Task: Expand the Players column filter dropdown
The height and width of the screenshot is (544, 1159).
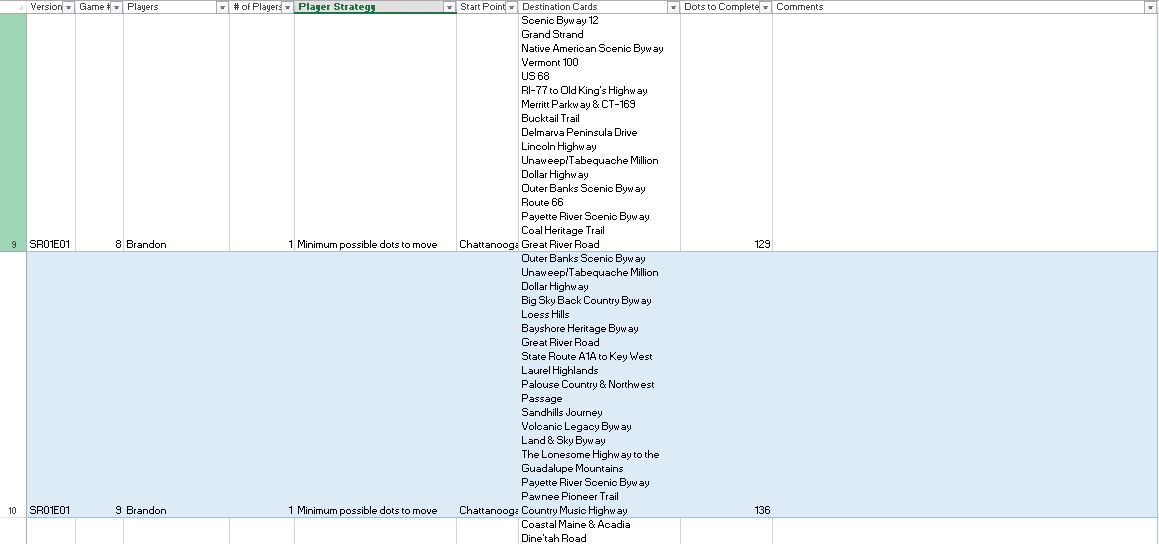Action: coord(222,7)
